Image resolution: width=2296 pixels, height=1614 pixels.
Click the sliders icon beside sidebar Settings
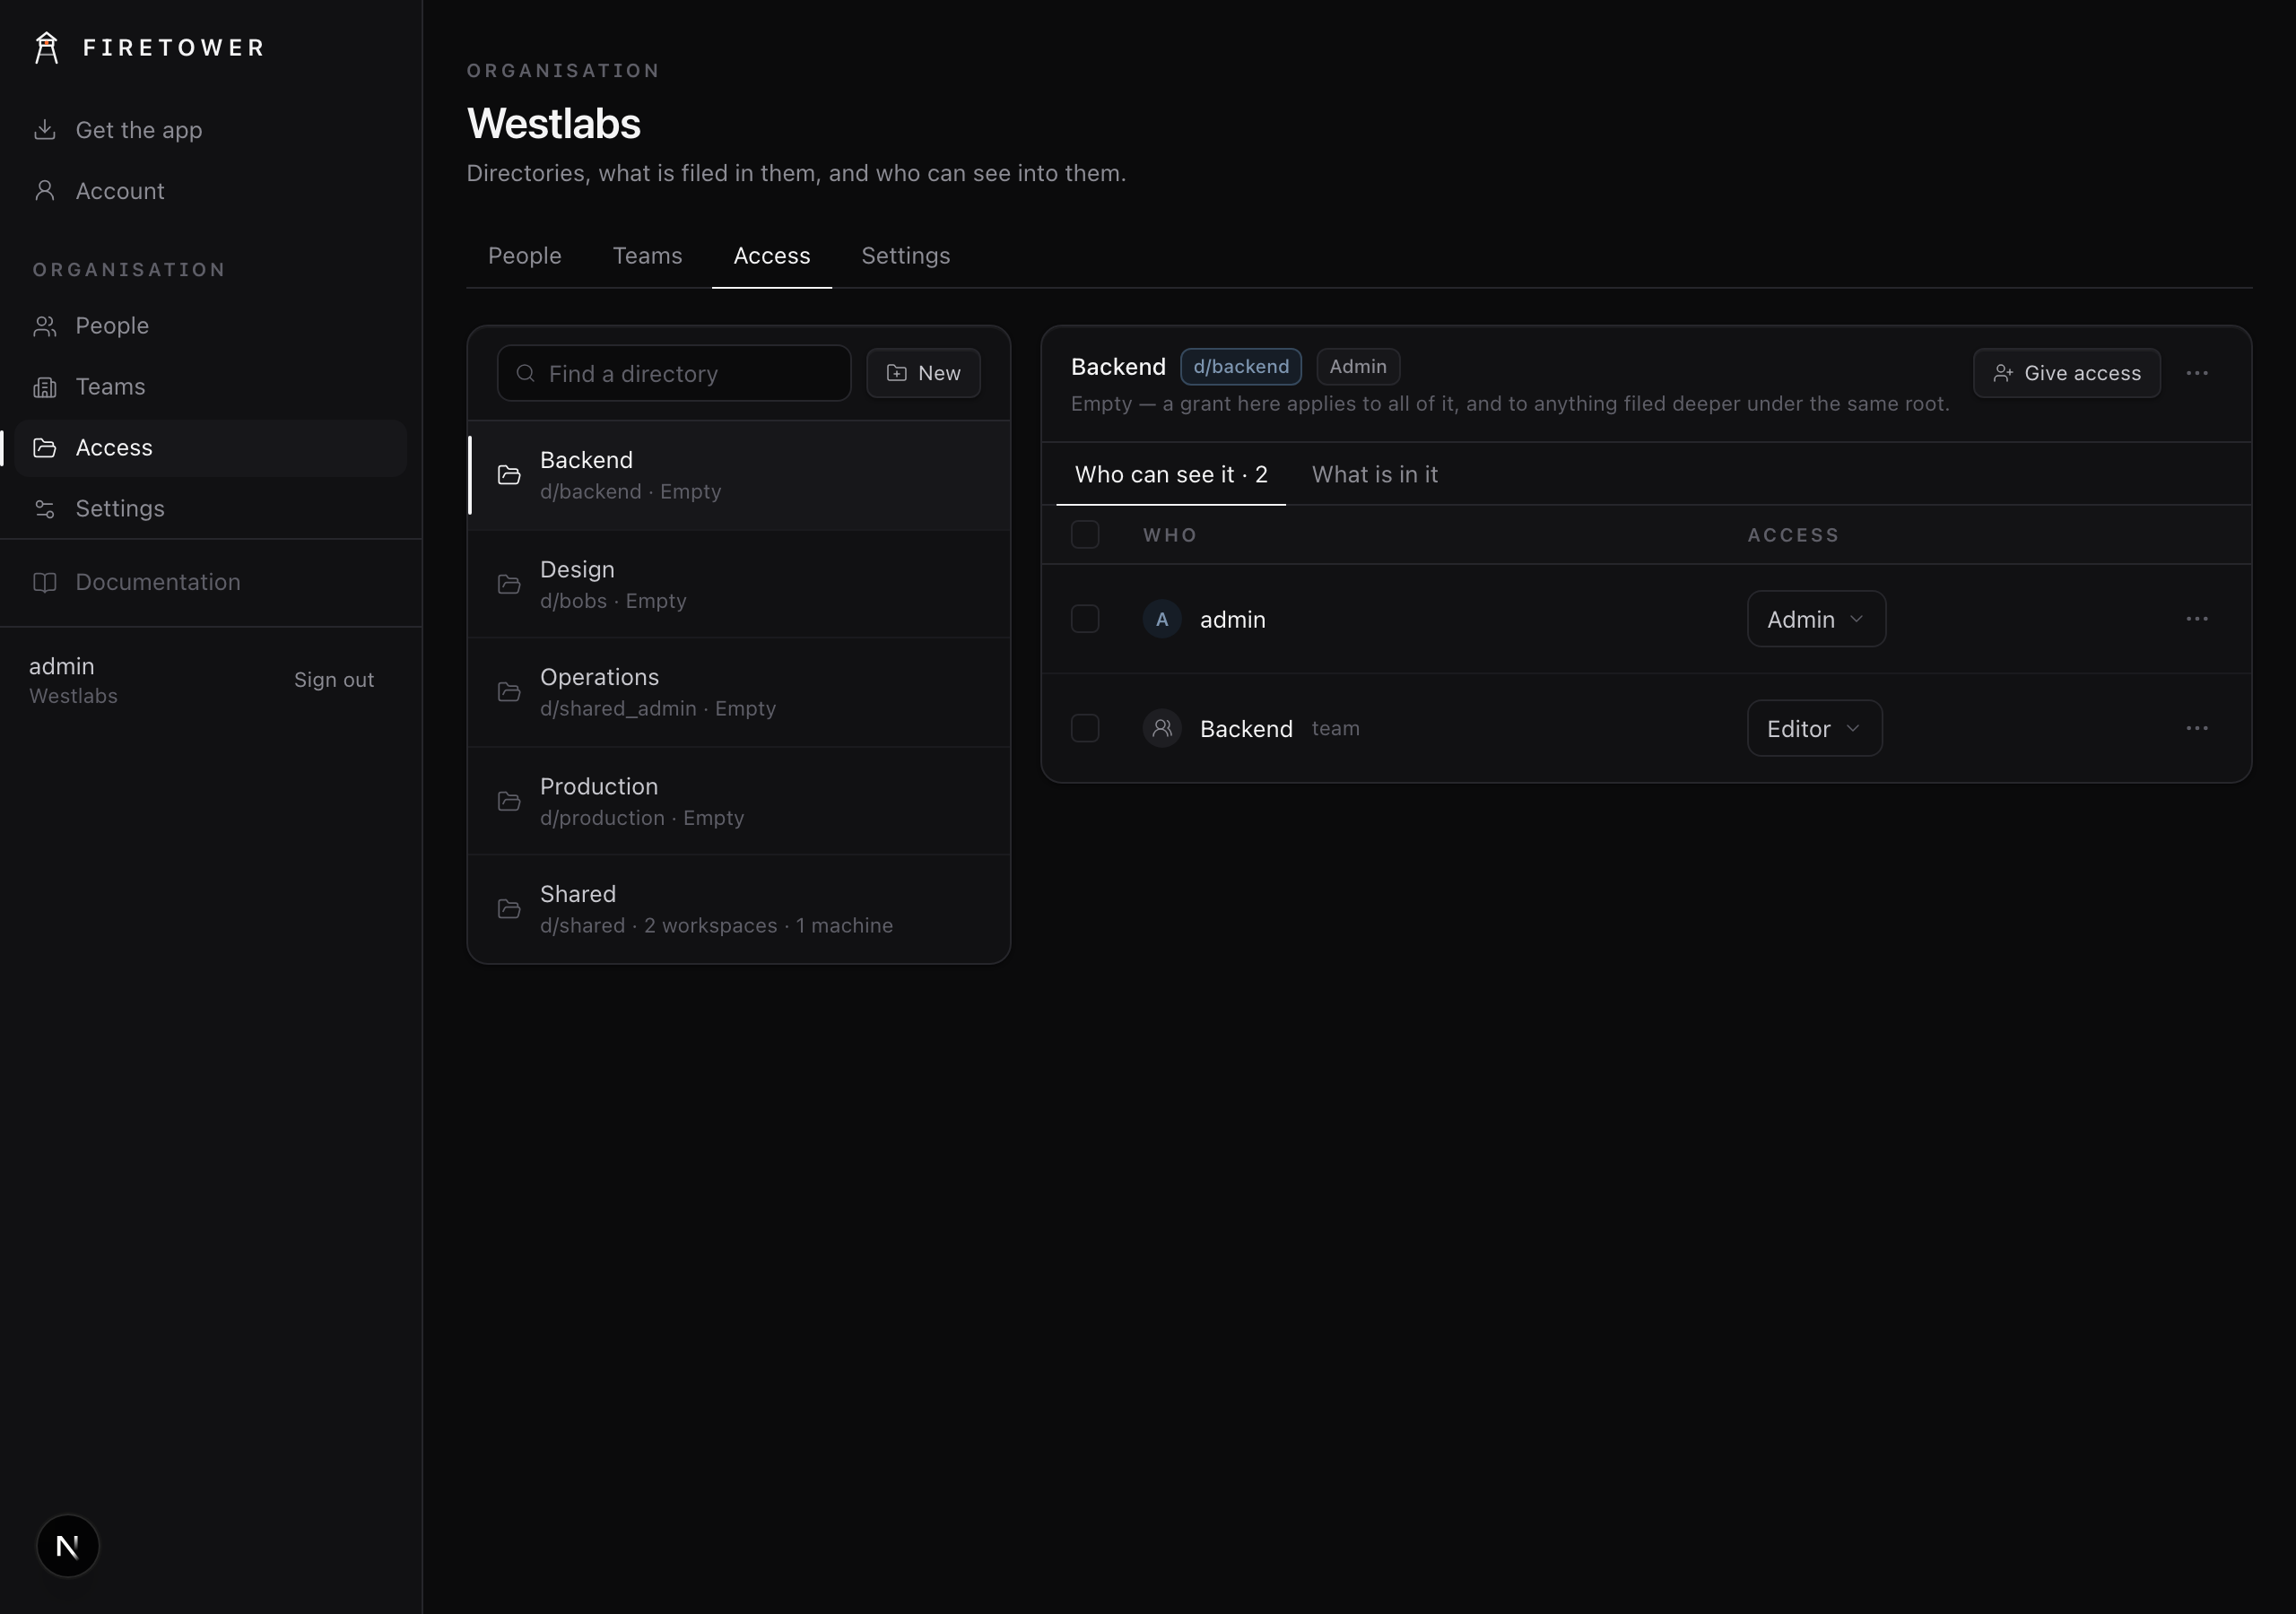coord(44,508)
